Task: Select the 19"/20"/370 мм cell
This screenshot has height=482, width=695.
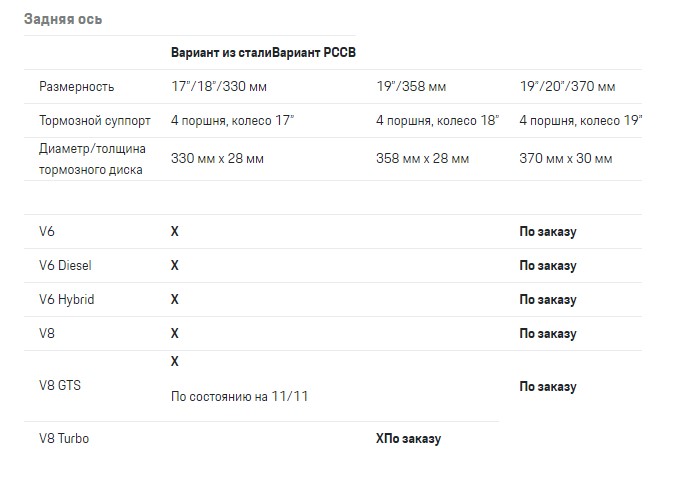Action: (x=567, y=87)
